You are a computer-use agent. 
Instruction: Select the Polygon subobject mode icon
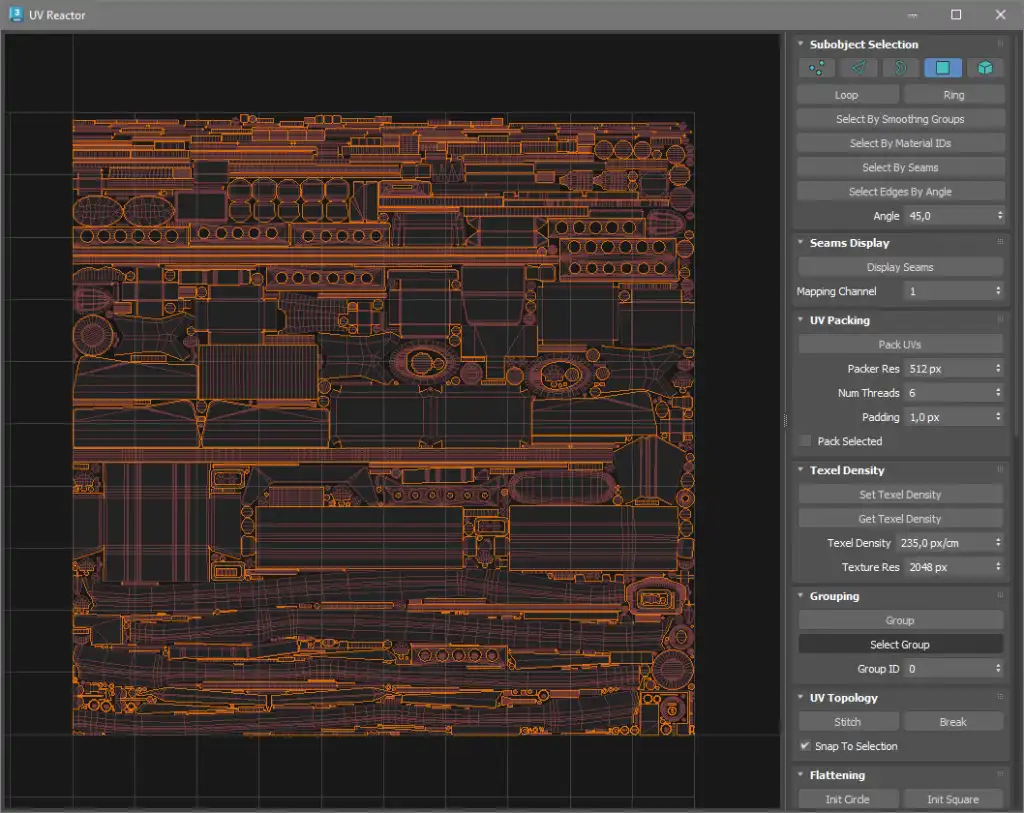(x=943, y=68)
